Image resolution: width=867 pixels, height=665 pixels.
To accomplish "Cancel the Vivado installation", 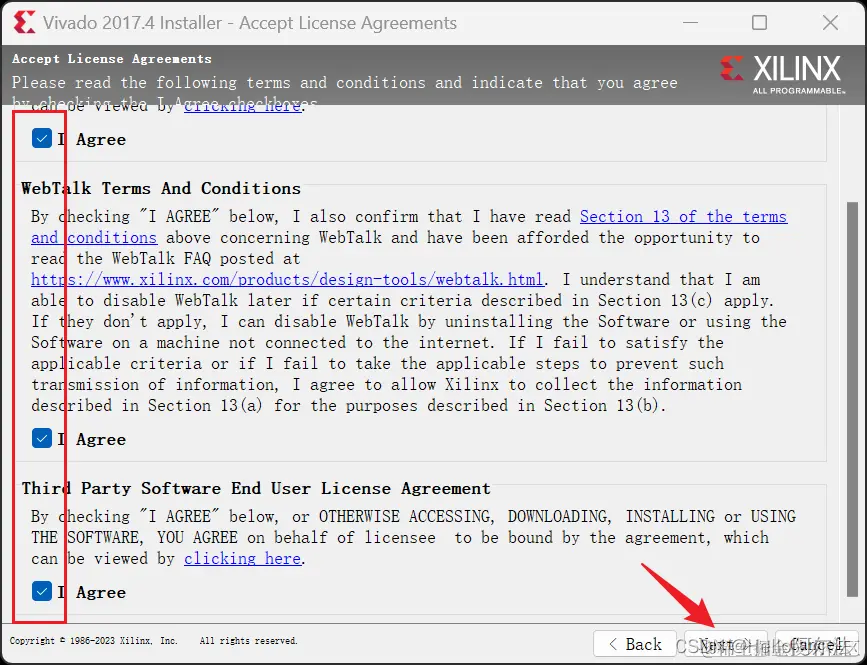I will pyautogui.click(x=817, y=644).
